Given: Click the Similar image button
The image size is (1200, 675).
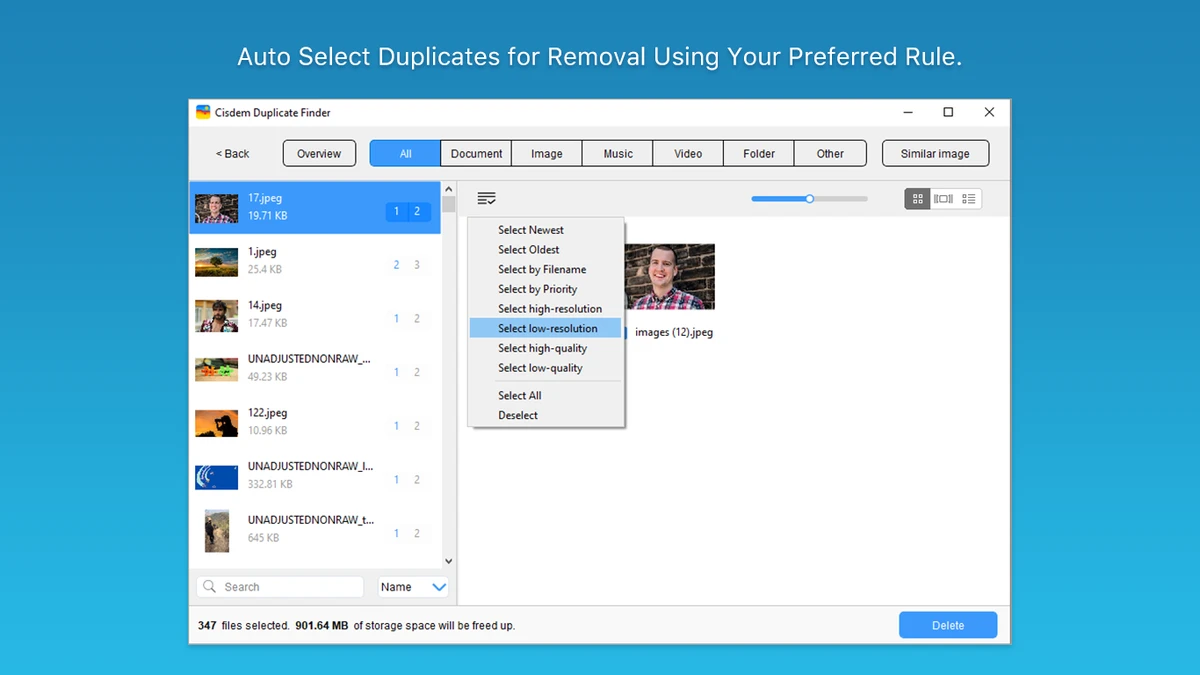Looking at the screenshot, I should pos(935,153).
